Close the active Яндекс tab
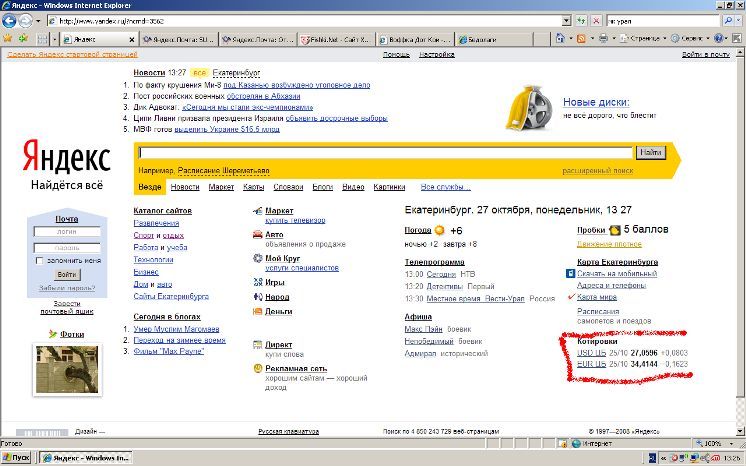Viewport: 746px width, 466px height. [x=131, y=40]
